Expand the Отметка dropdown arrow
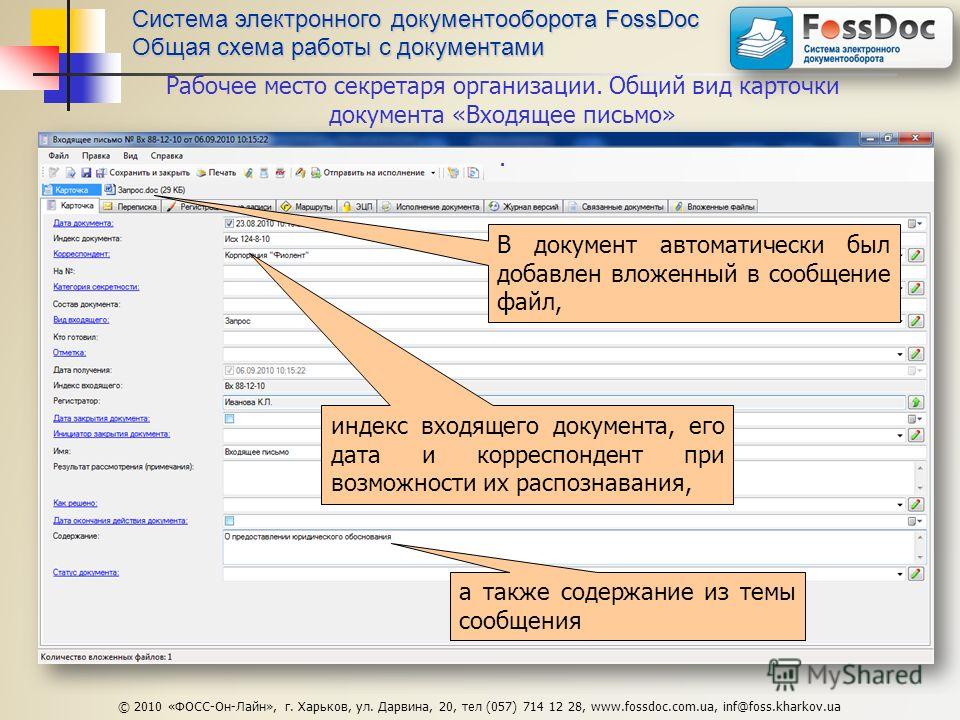The height and width of the screenshot is (720, 960). (900, 354)
